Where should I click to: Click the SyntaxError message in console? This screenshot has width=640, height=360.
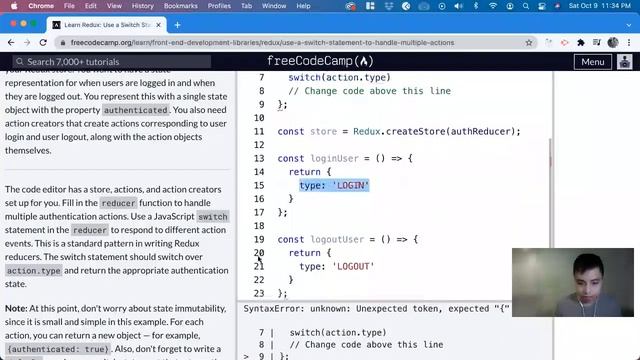pyautogui.click(x=376, y=309)
